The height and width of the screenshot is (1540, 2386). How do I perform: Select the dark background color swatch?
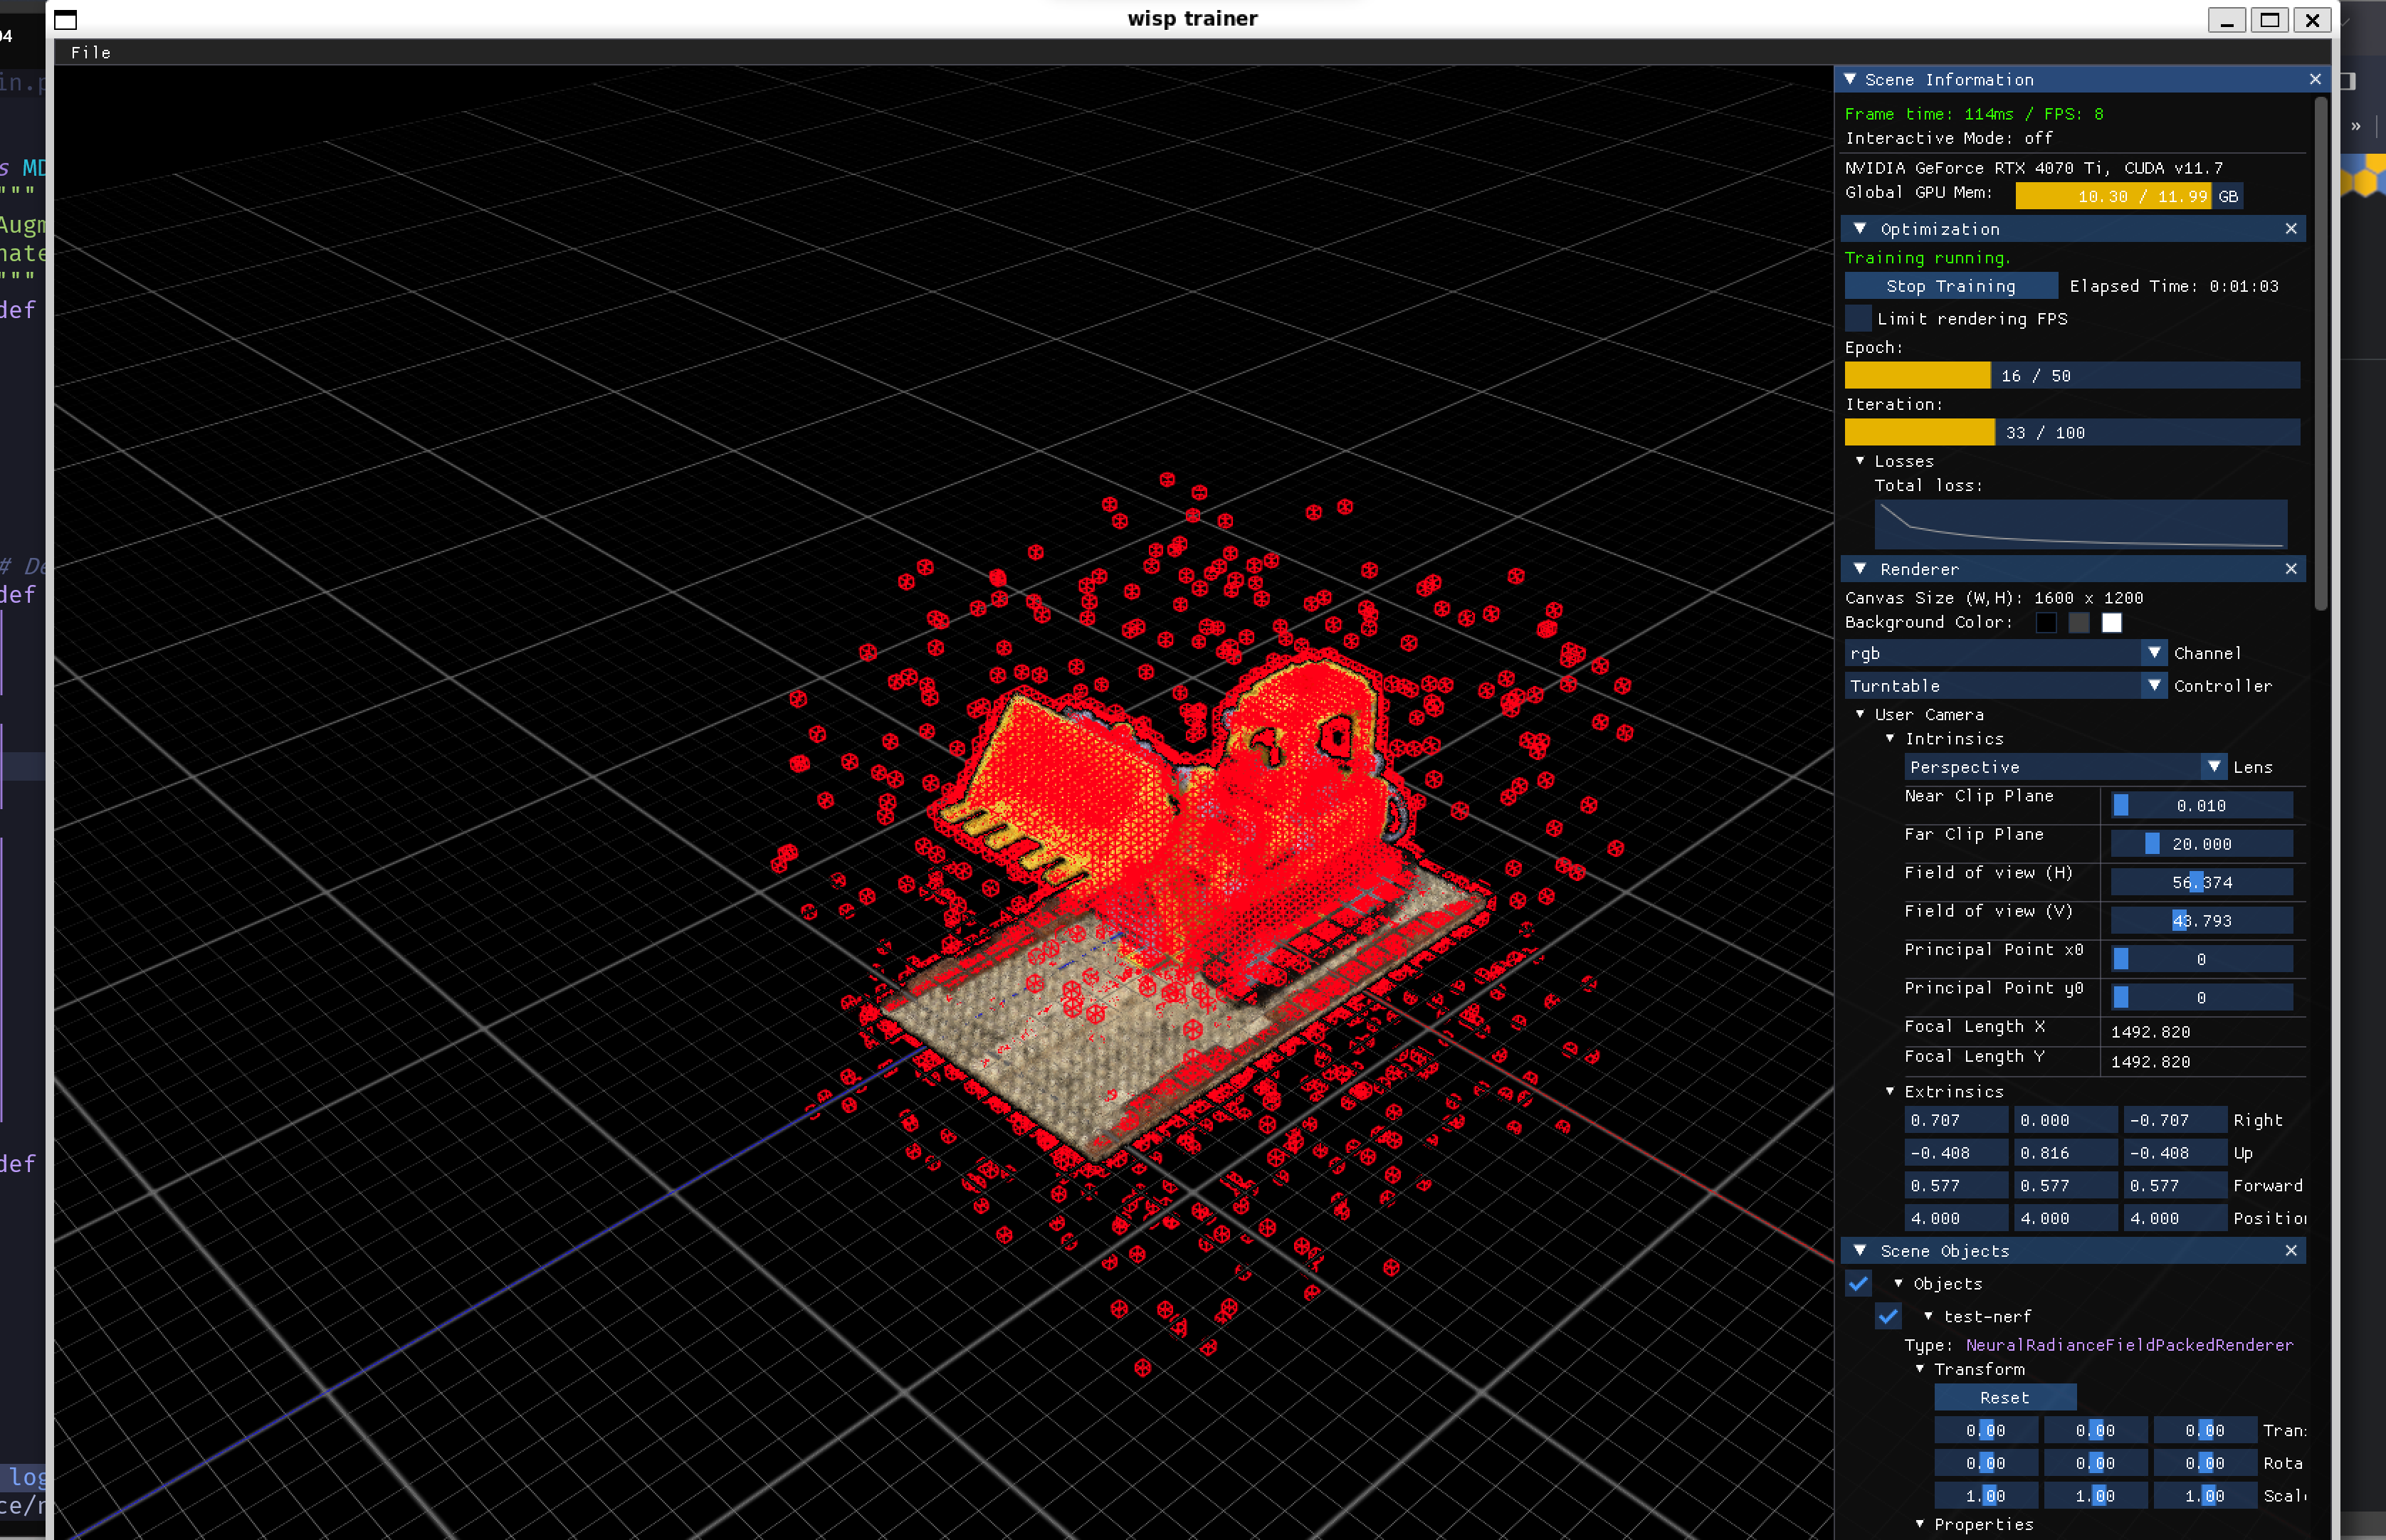coord(2047,622)
